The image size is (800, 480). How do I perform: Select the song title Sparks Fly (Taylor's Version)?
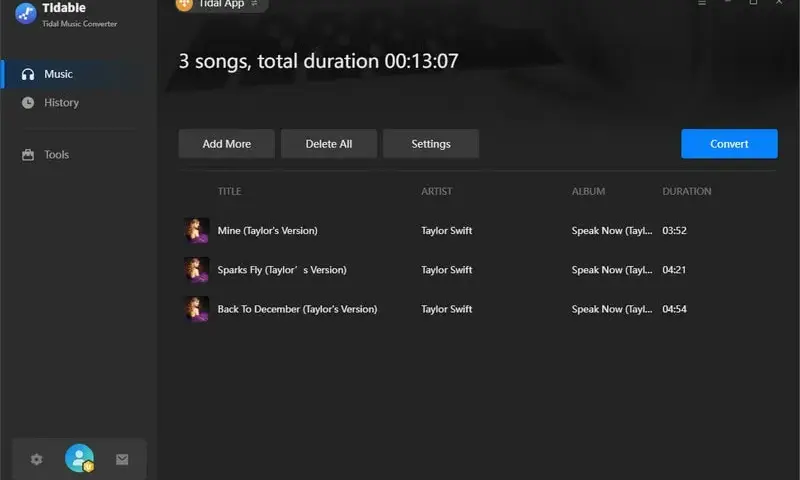(282, 270)
